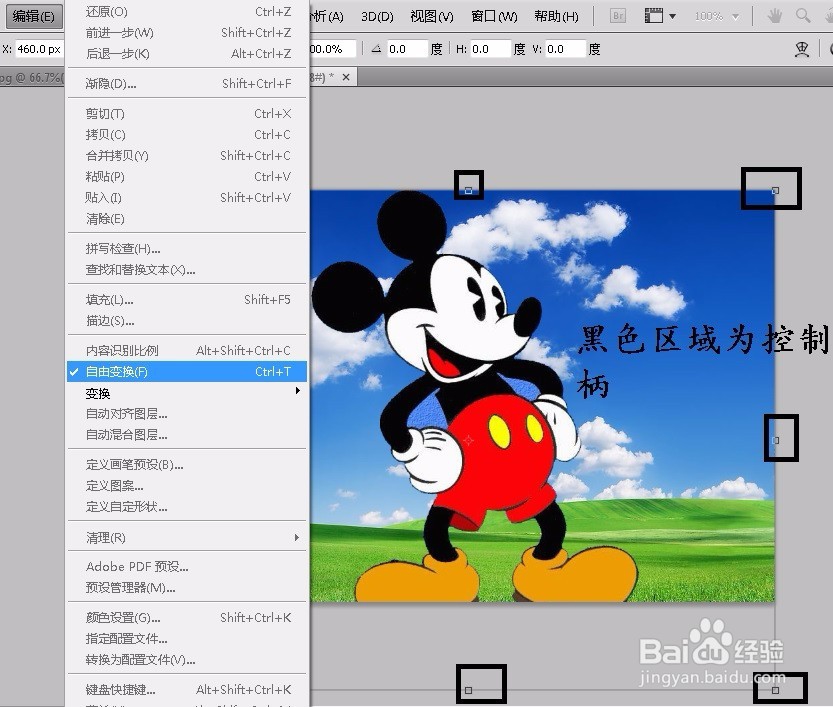The width and height of the screenshot is (833, 707).
Task: Click transform center reference point on Mickey
Action: click(x=469, y=440)
